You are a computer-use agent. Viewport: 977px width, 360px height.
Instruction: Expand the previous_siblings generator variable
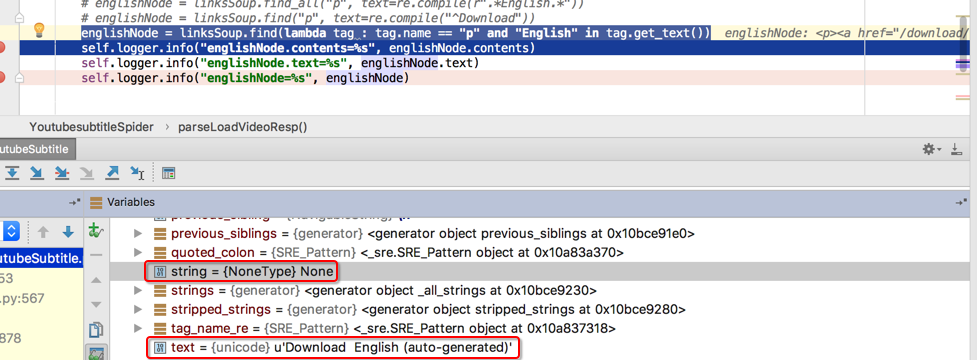138,234
